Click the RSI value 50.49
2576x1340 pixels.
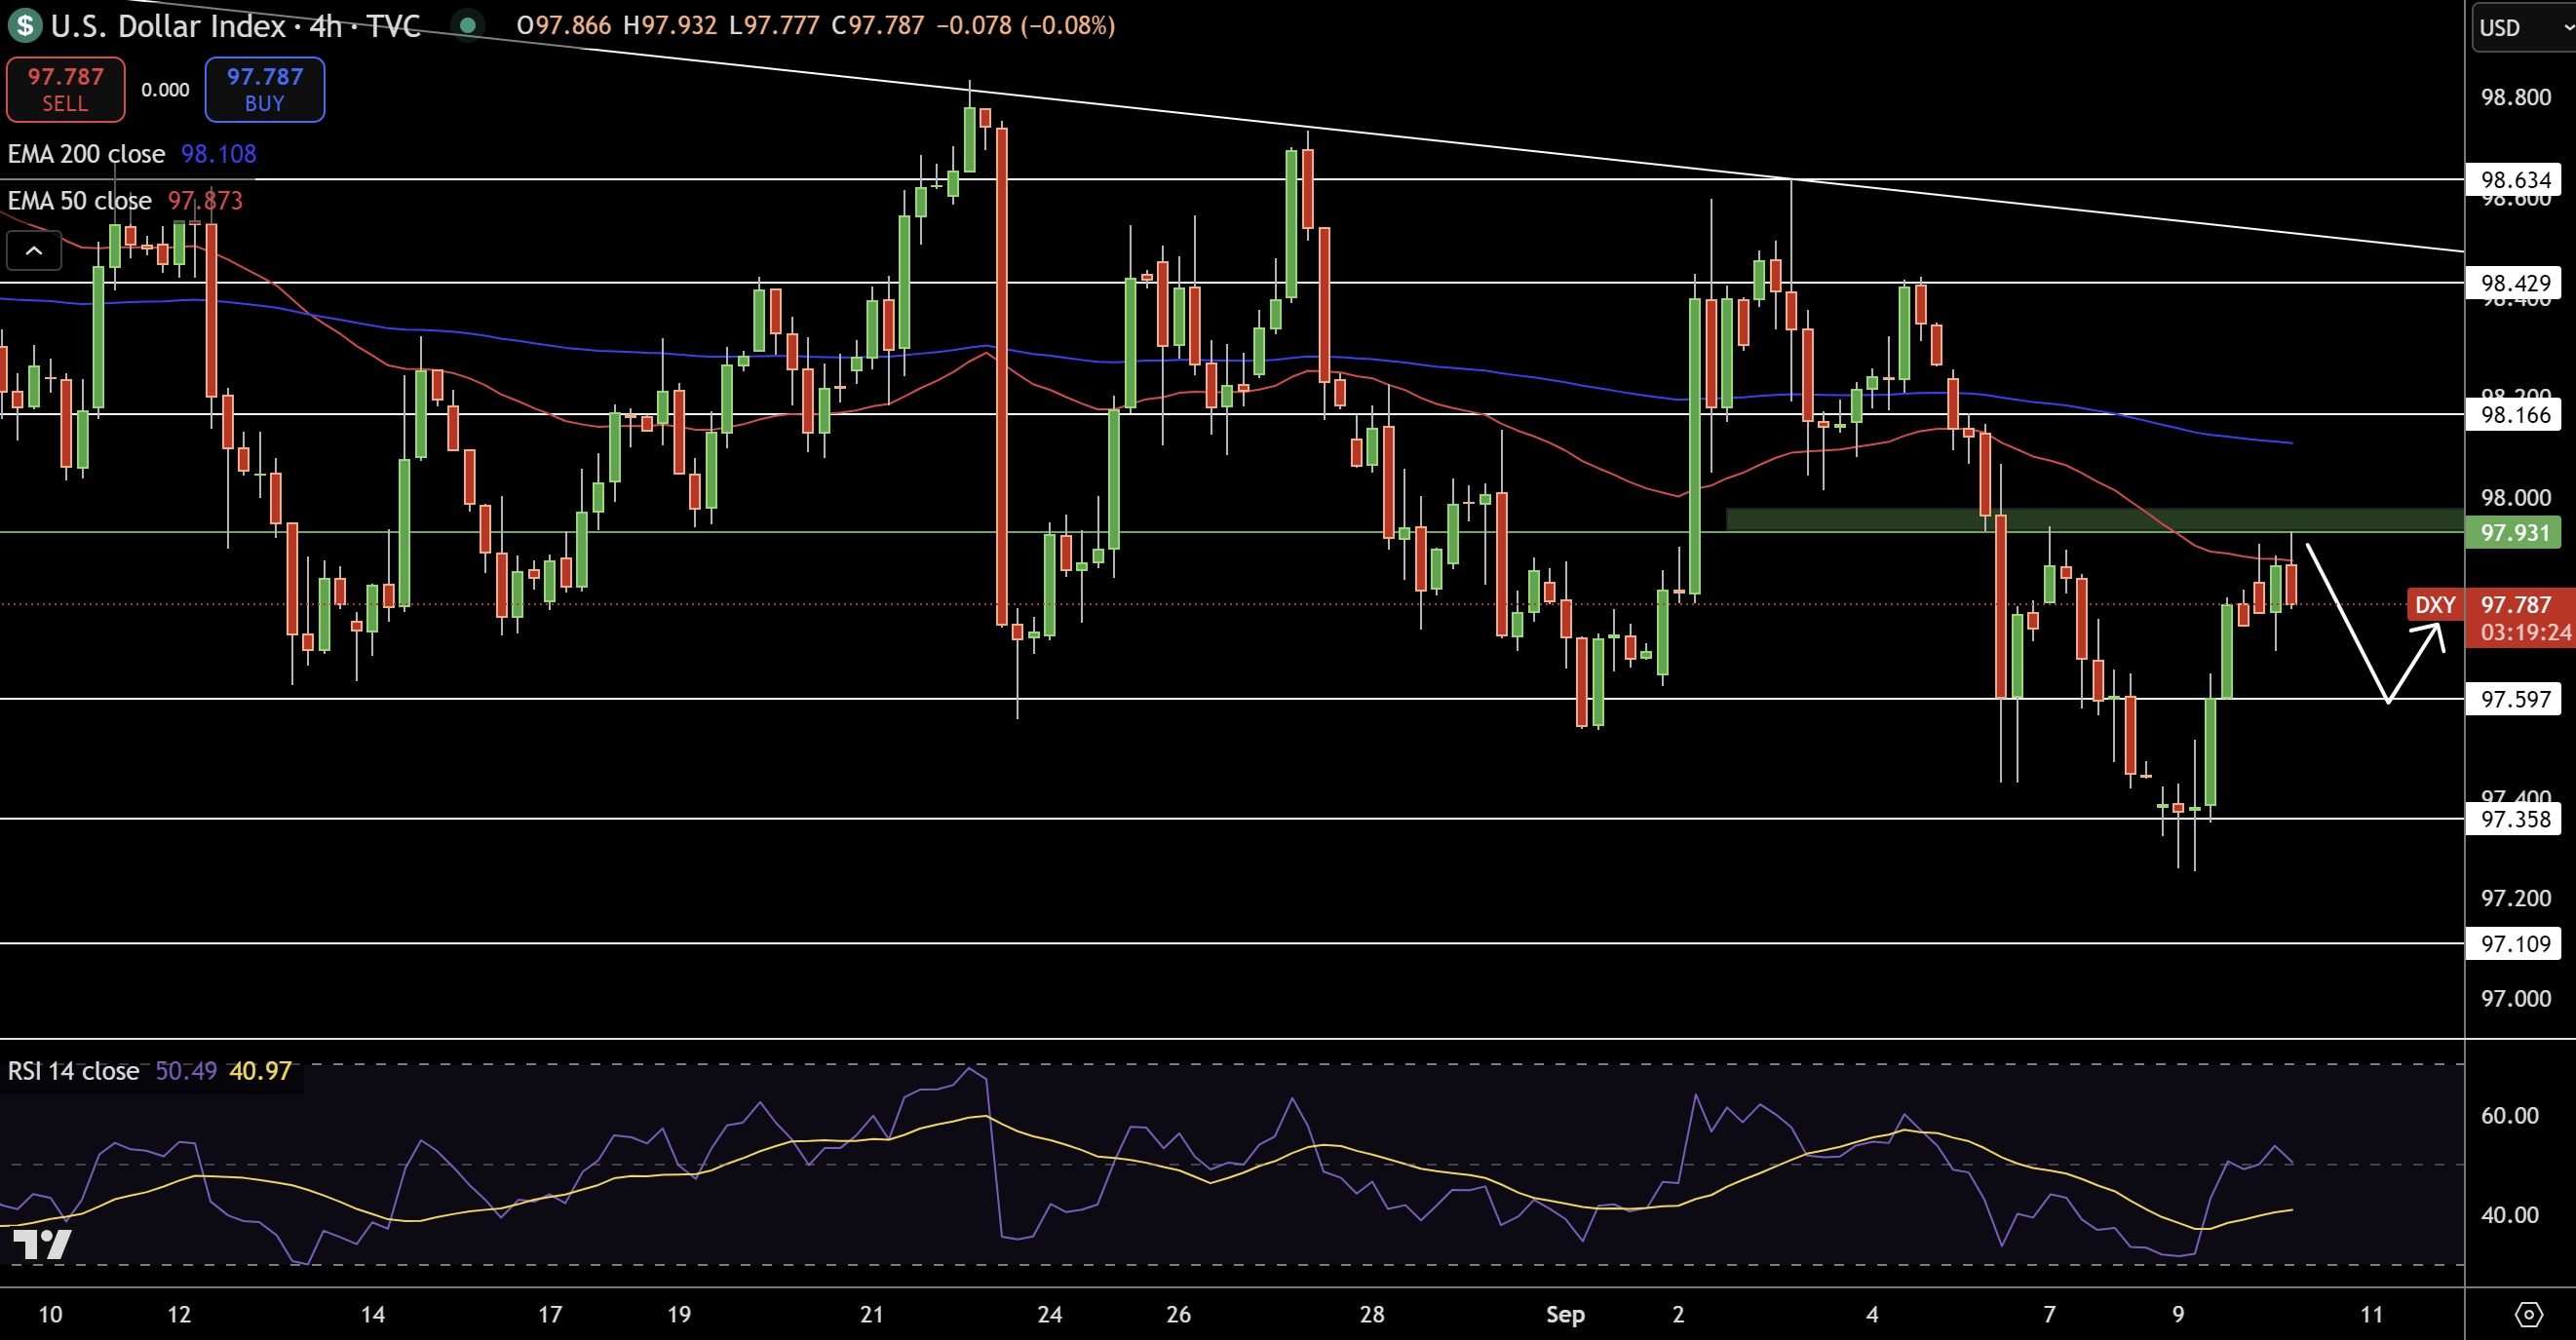(186, 1071)
